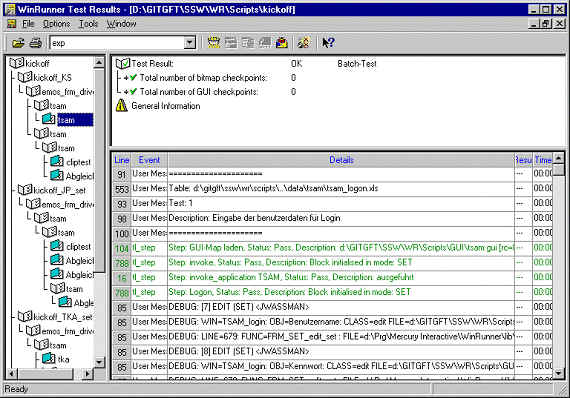Open the Window menu
This screenshot has width=570, height=398.
(x=121, y=24)
